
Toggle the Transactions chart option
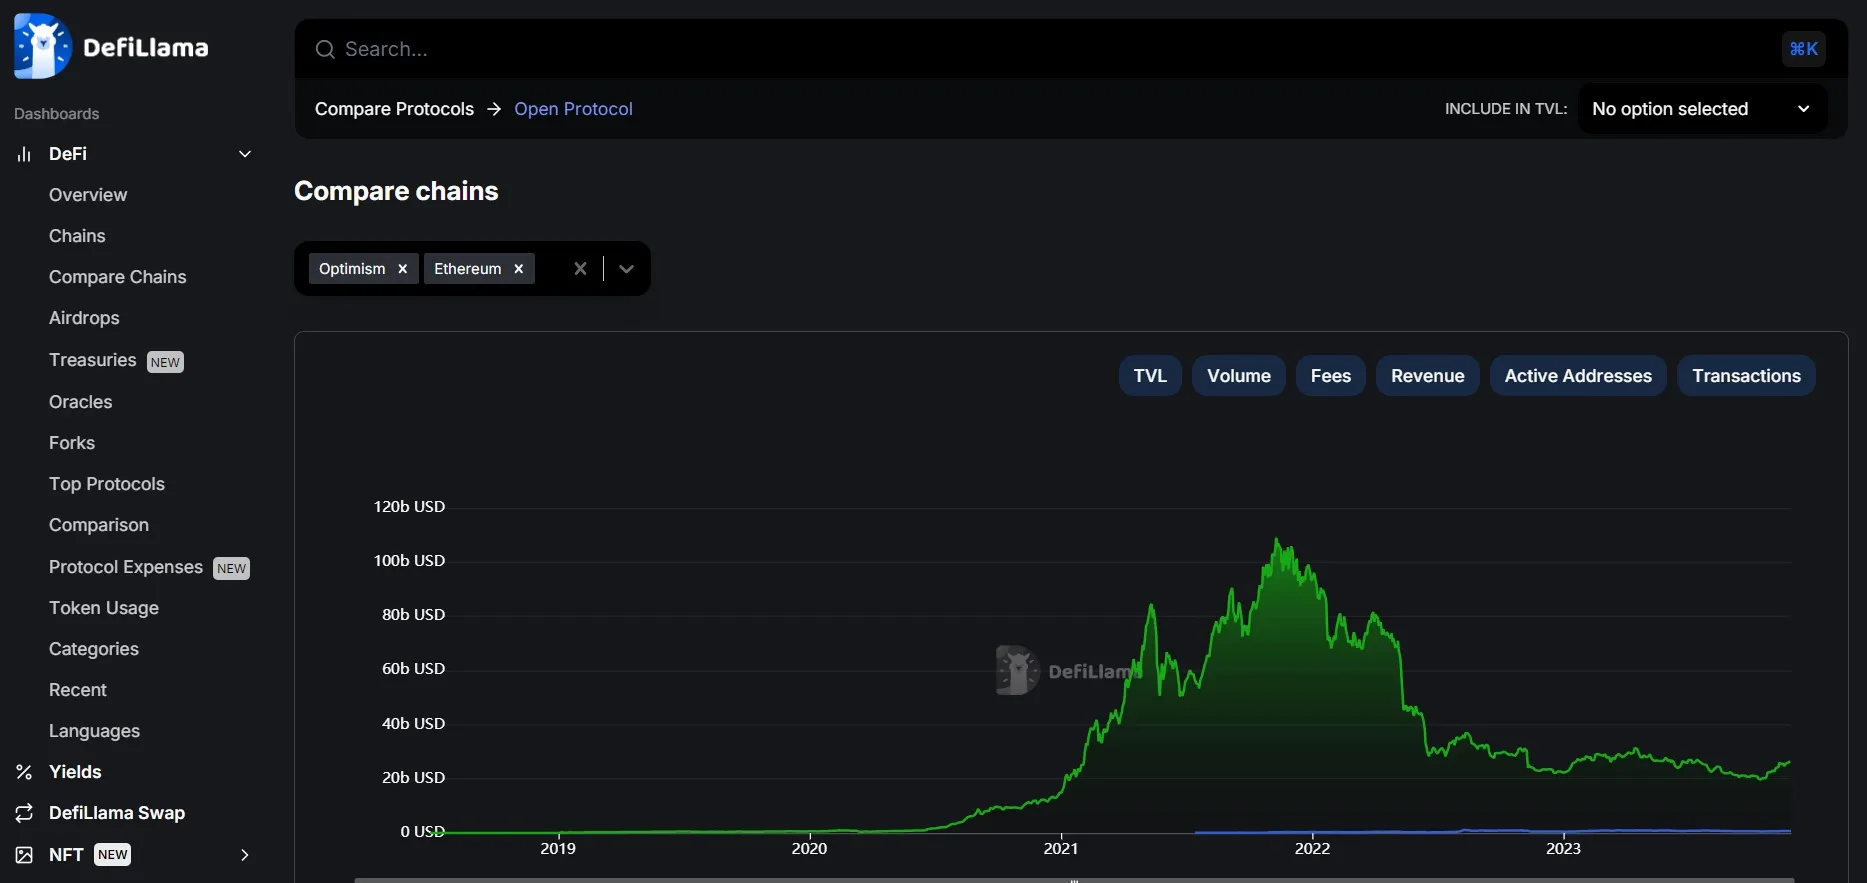(1746, 376)
